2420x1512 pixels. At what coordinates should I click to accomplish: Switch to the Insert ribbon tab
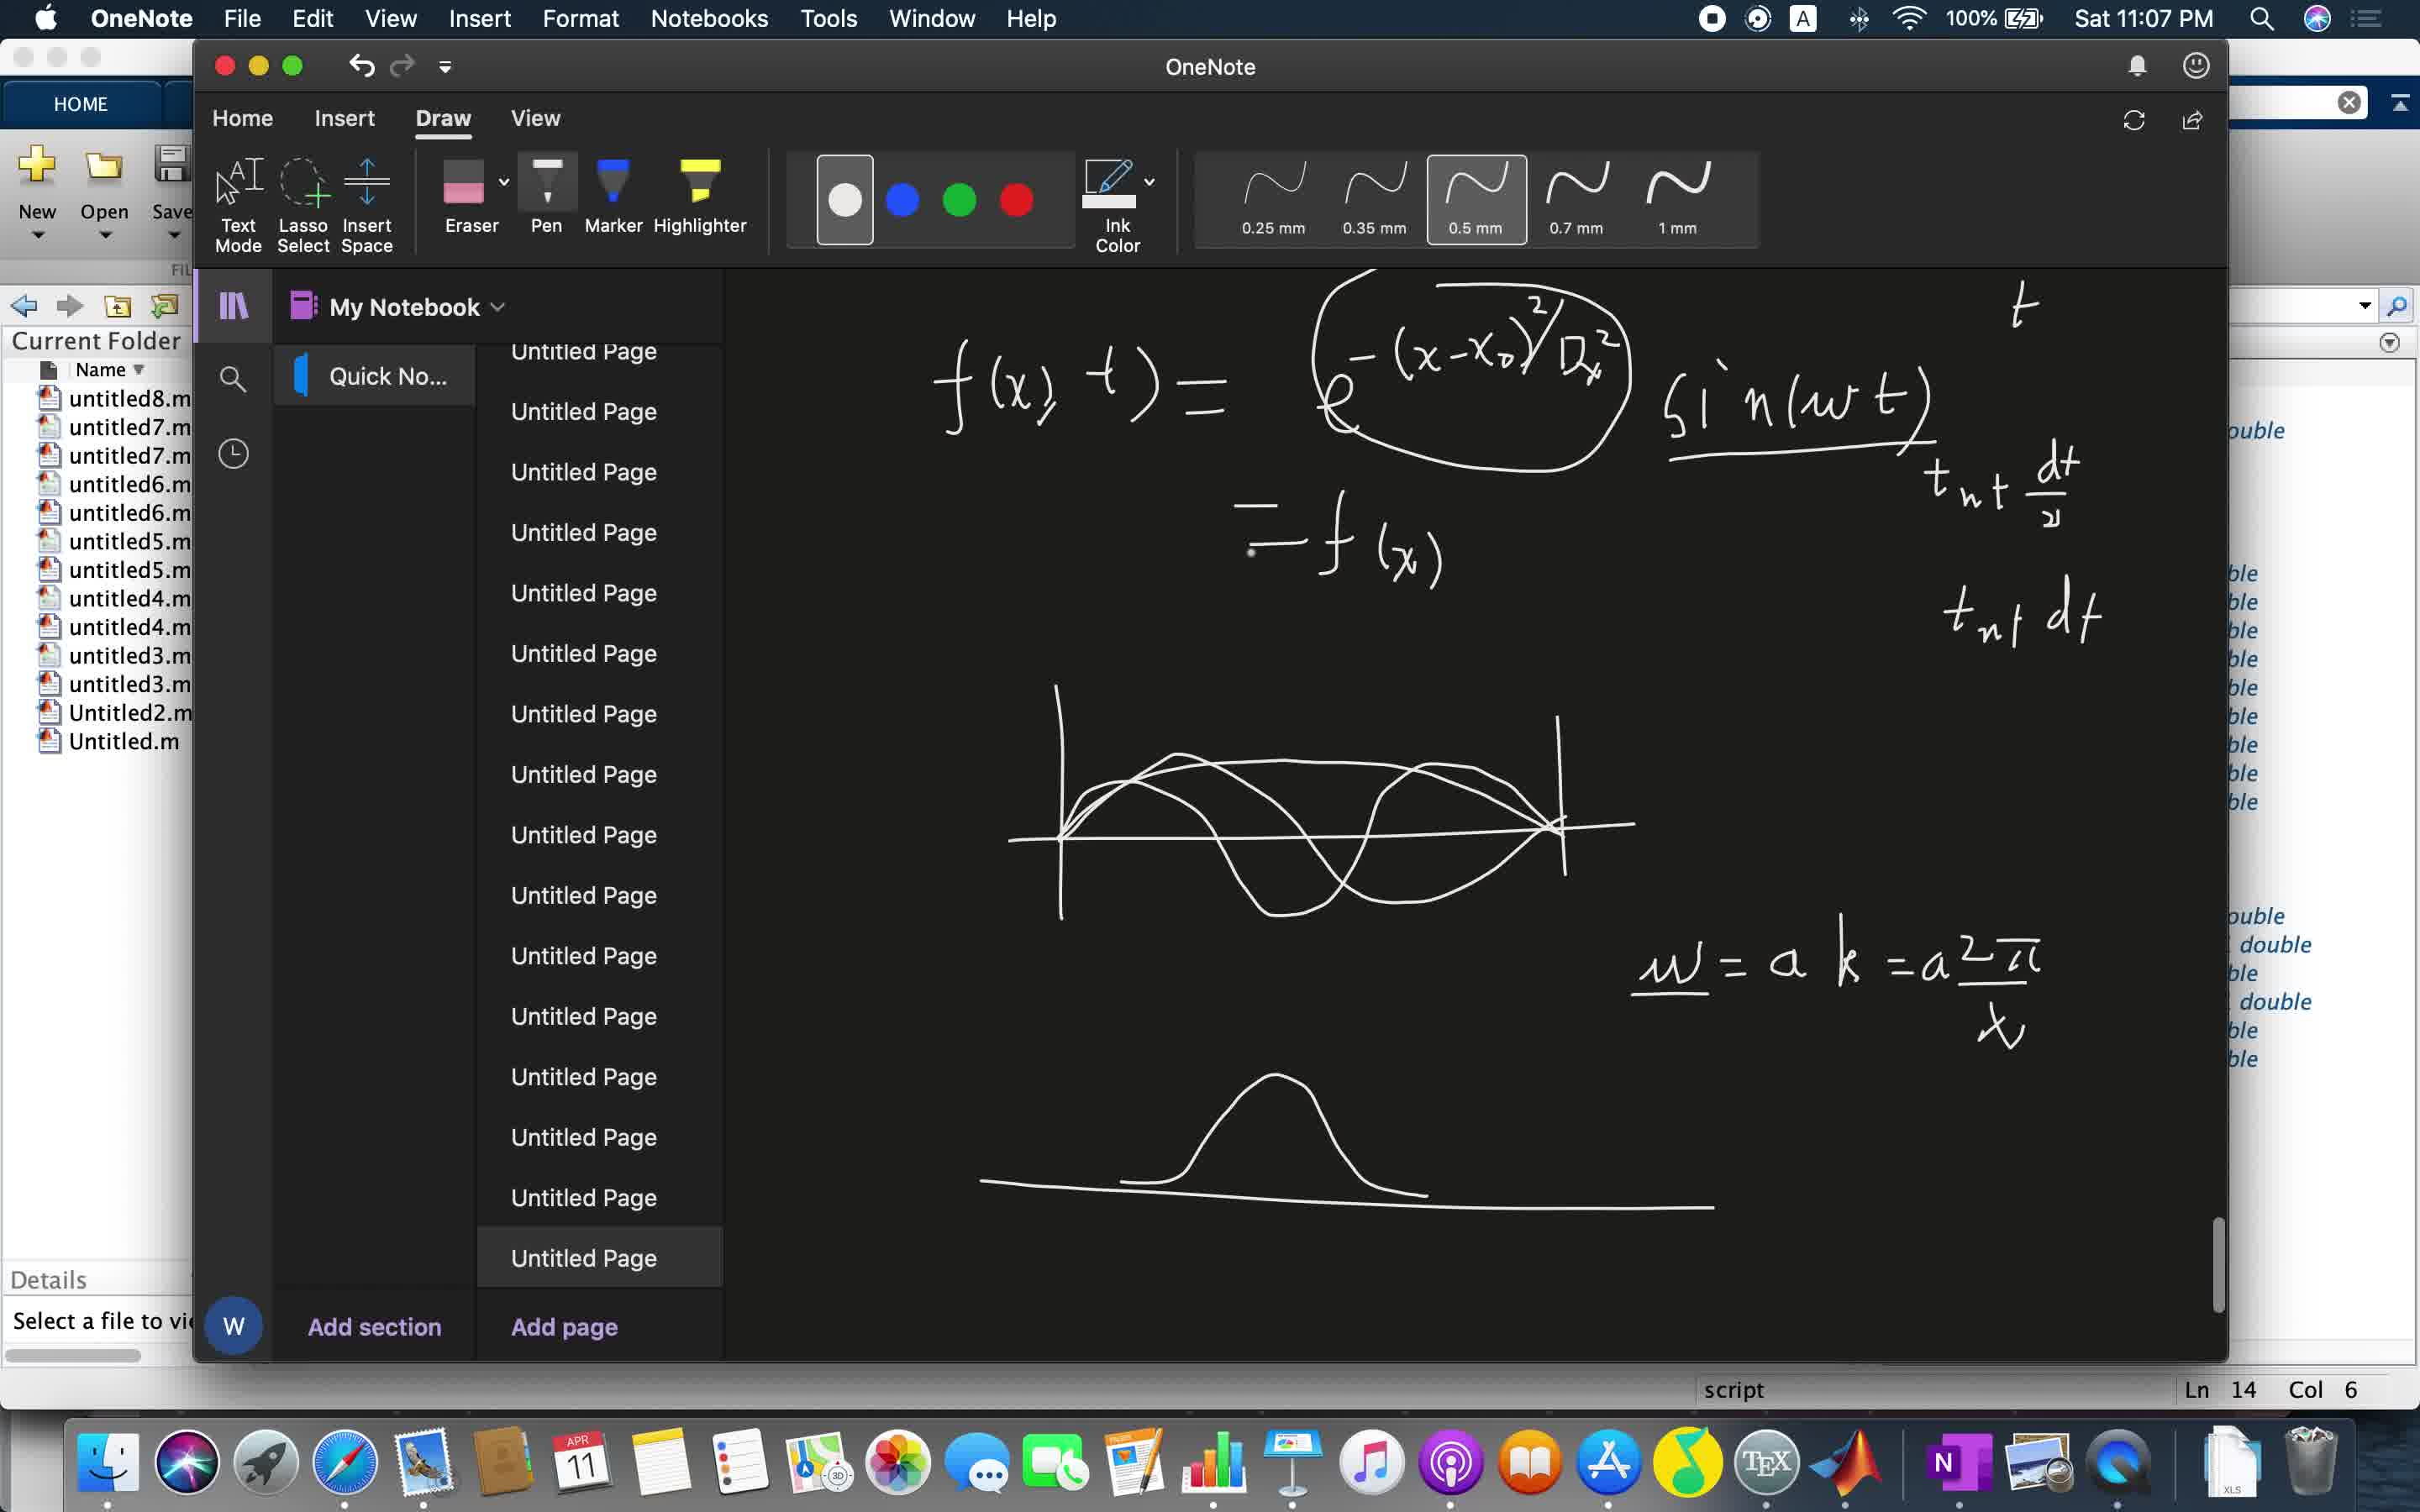(344, 118)
